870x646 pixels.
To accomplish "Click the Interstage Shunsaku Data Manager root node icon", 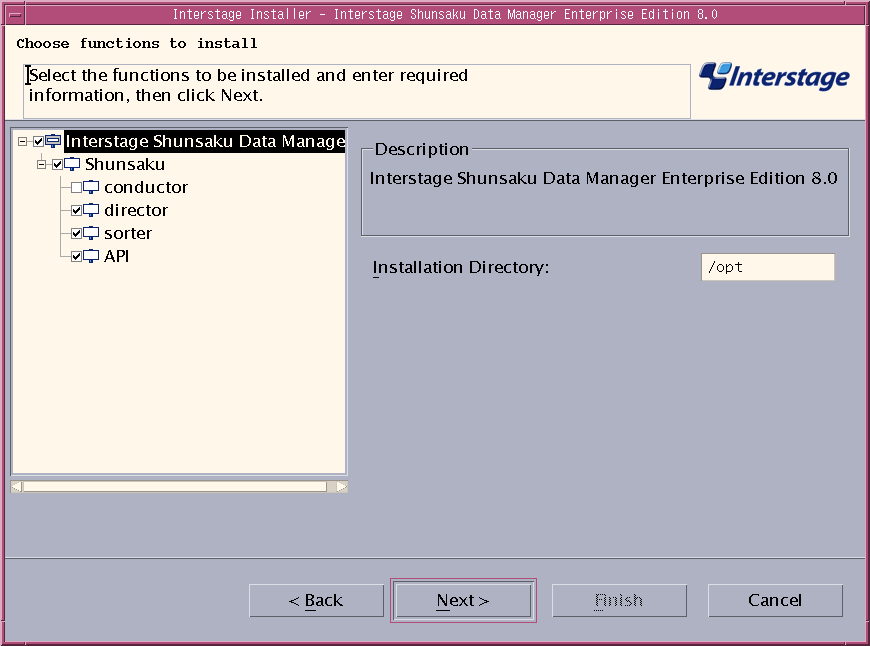I will point(53,141).
